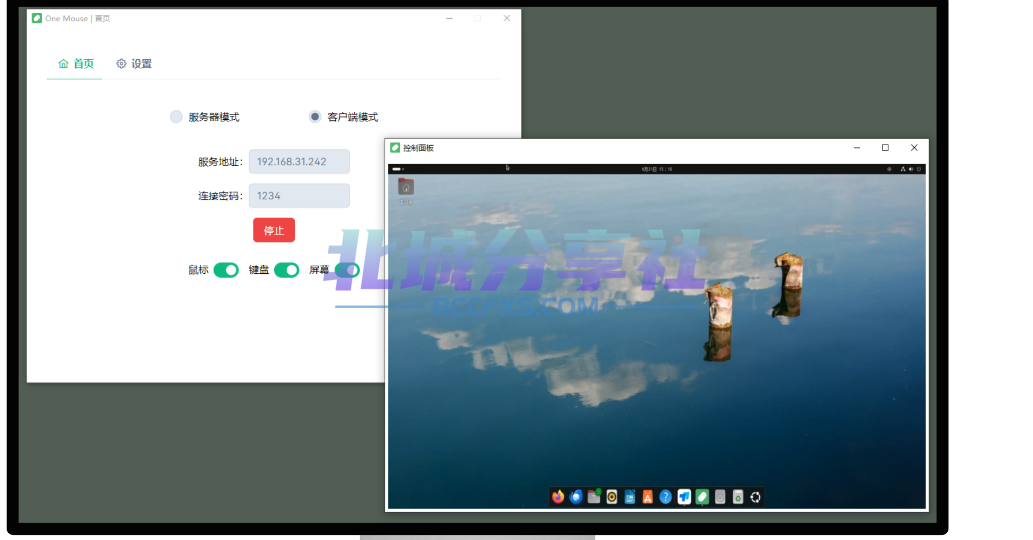
Task: Open the blue Help question-mark icon
Action: [665, 497]
